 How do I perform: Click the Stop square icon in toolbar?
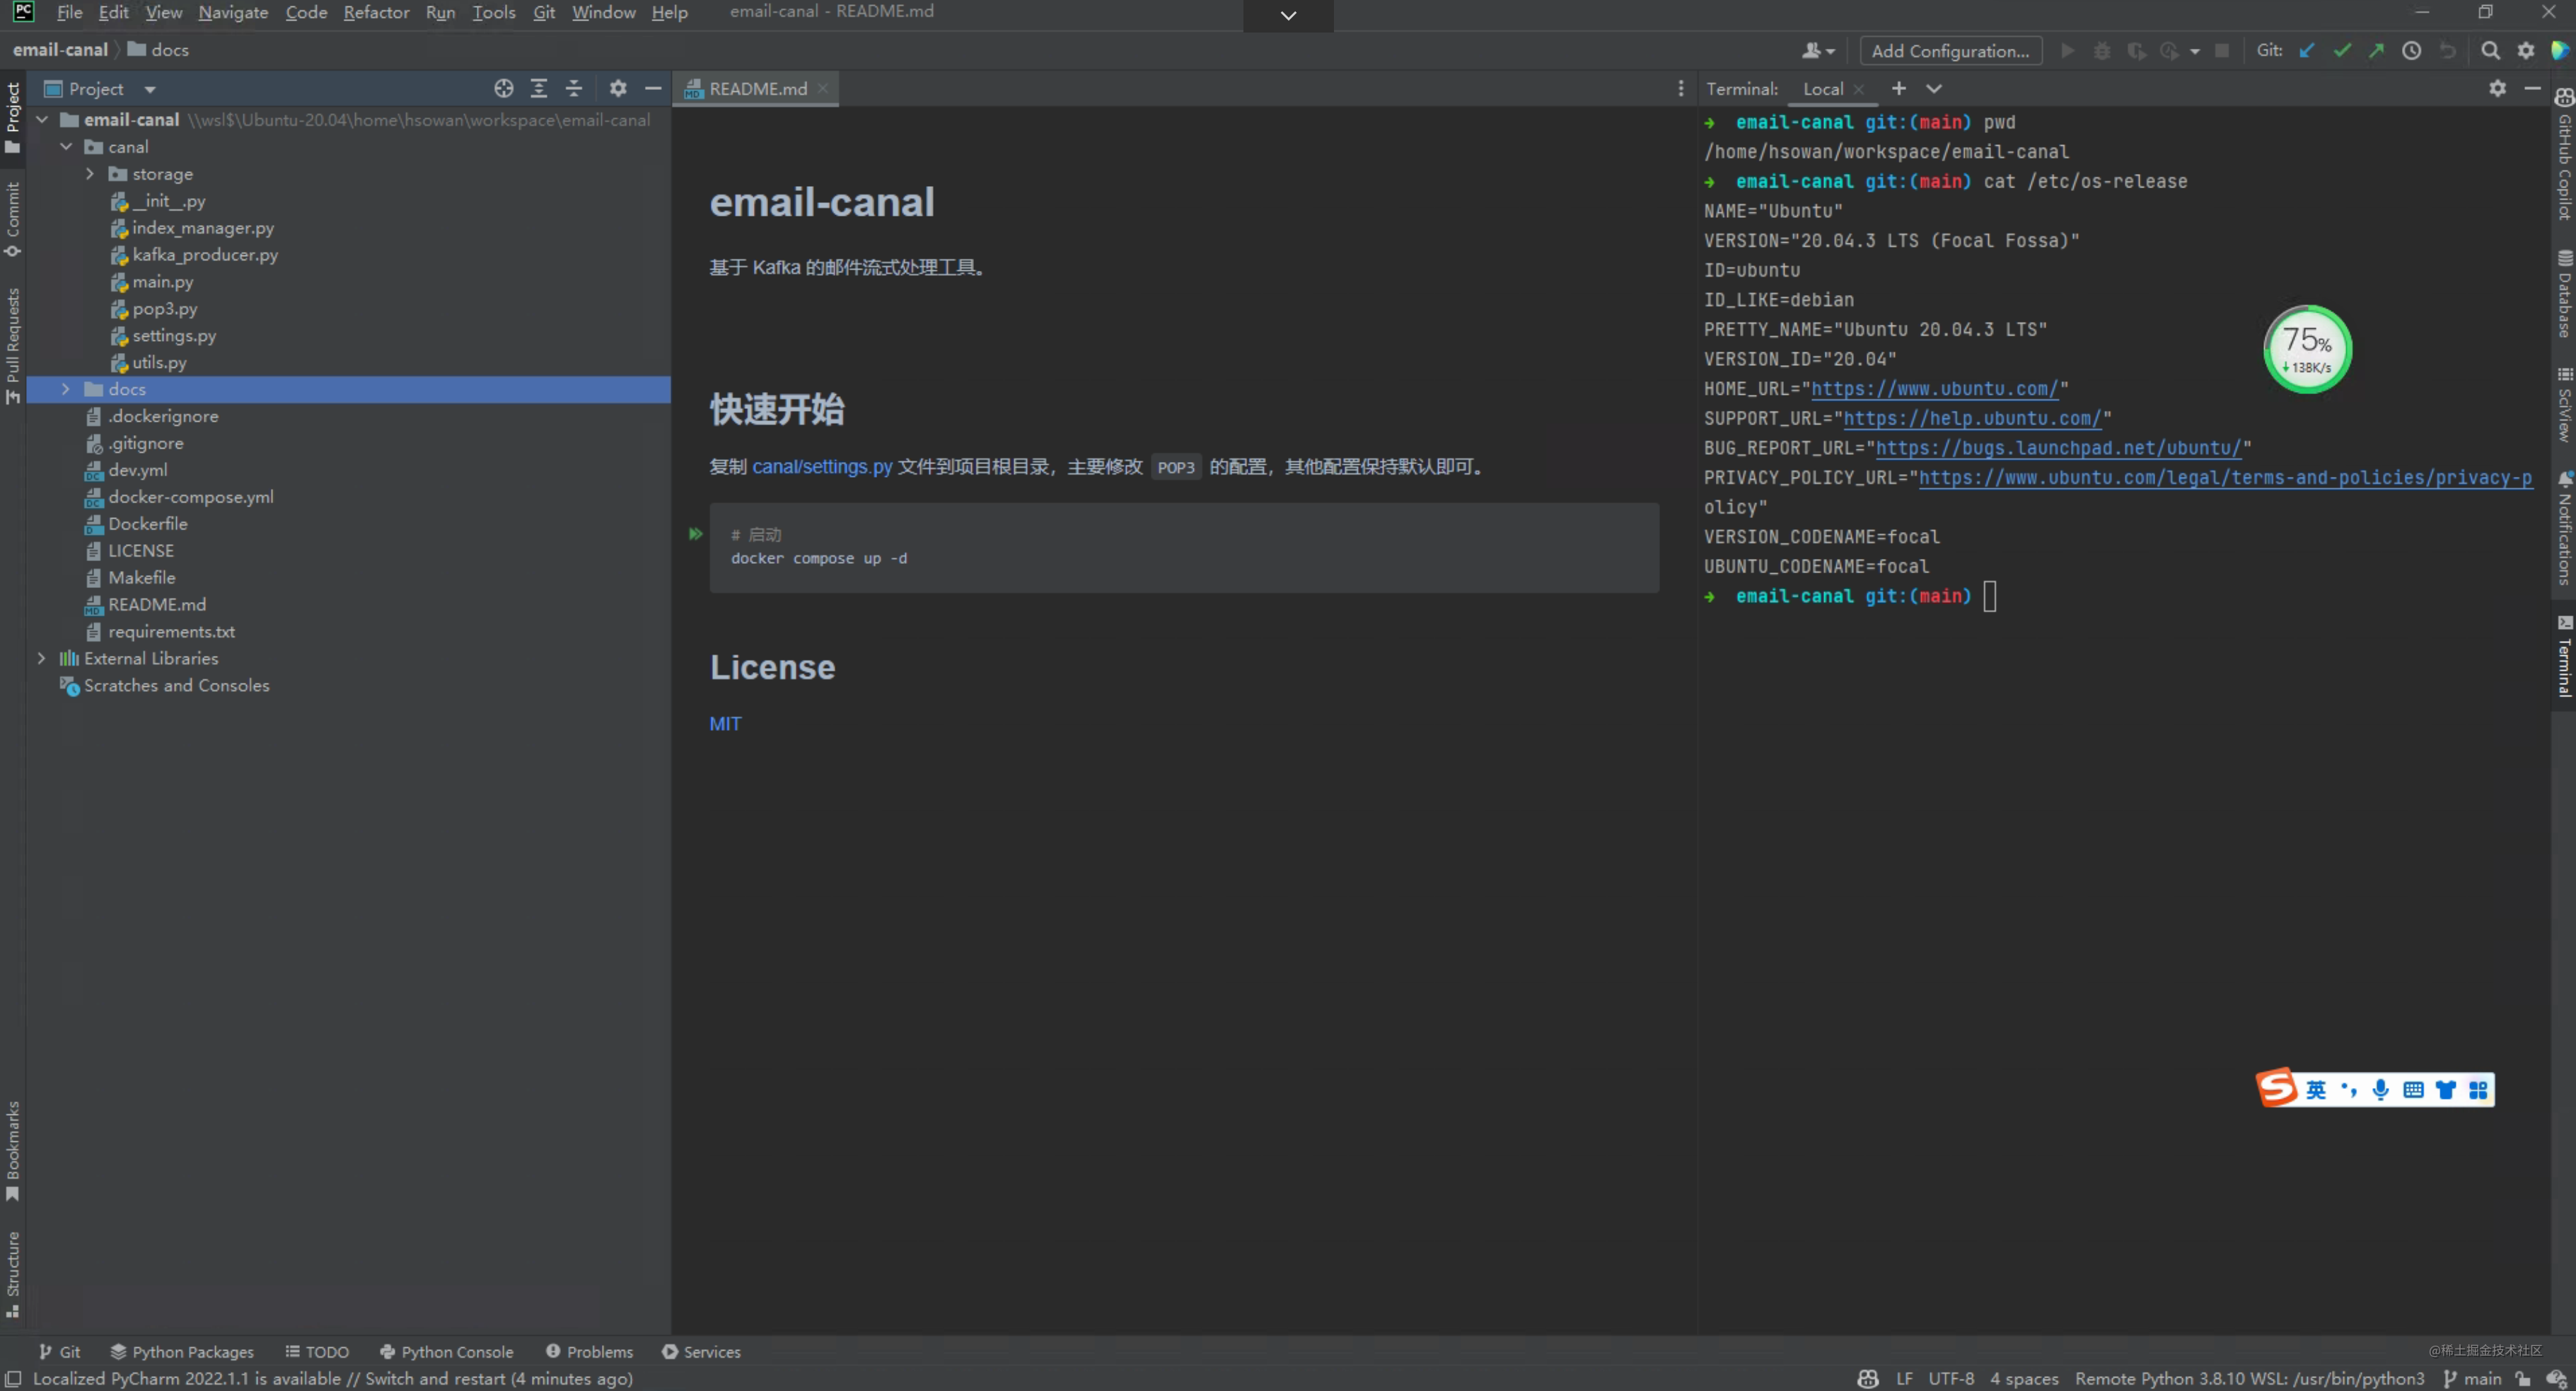2222,51
